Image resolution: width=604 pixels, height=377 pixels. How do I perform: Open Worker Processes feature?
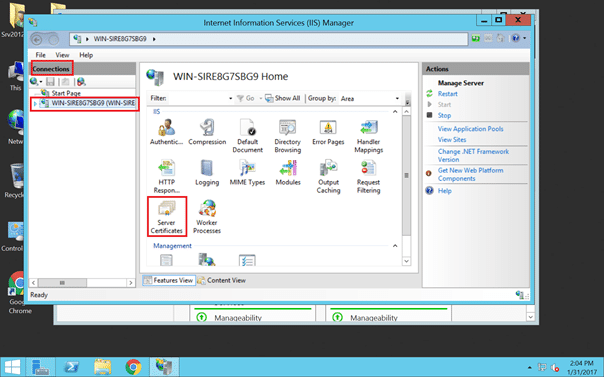[207, 217]
